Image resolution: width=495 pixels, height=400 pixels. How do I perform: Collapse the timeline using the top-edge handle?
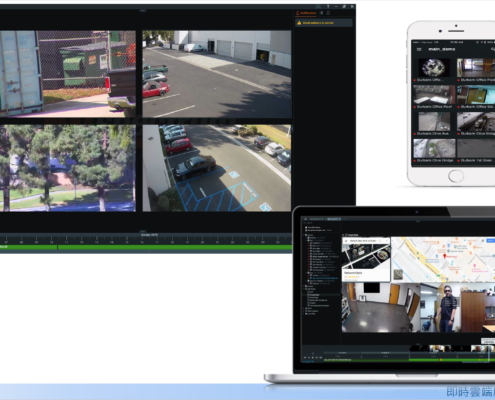point(143,231)
